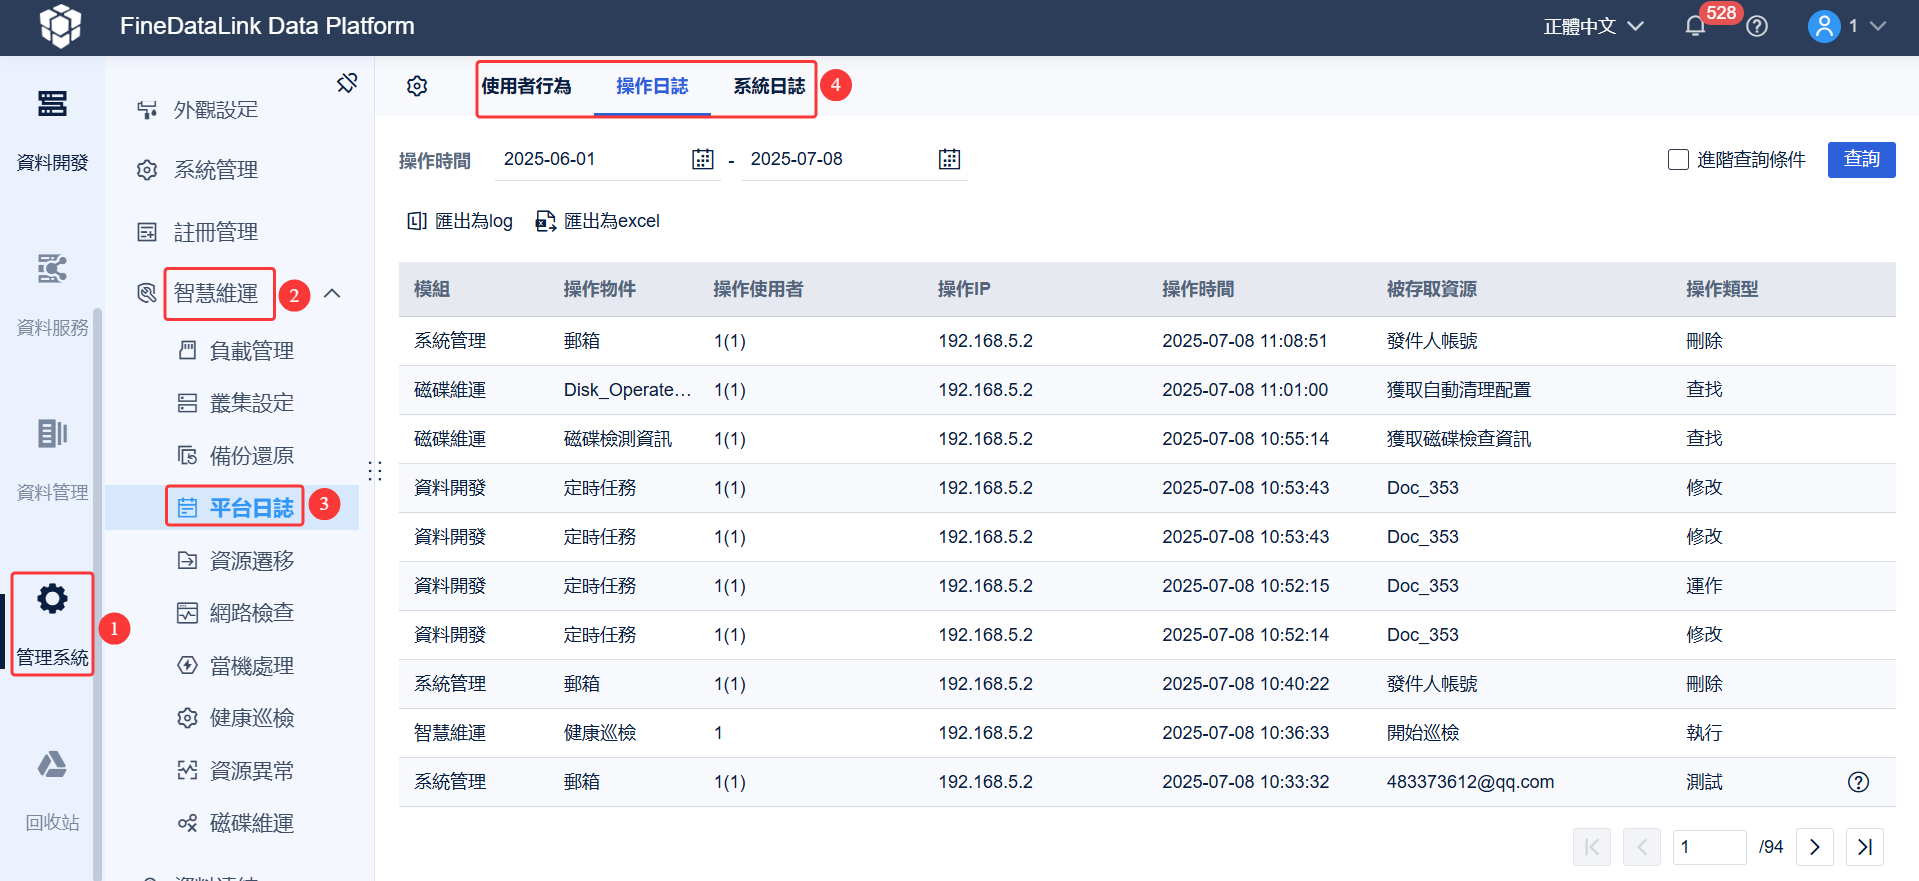
Task: Click the 操作類型 column header
Action: [1722, 289]
